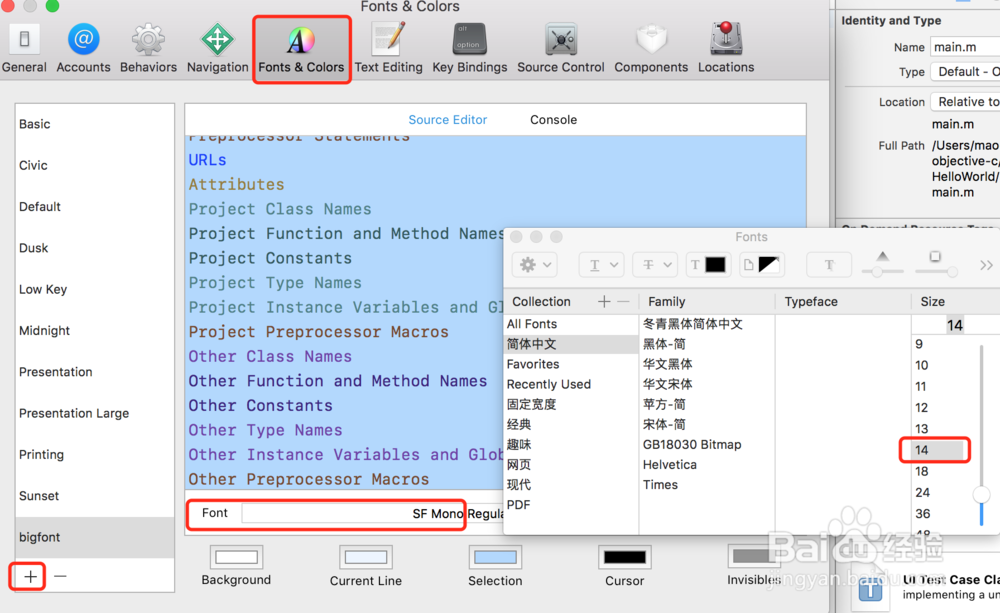Click the Current Line color well
Screen dimensions: 1000x613
[366, 558]
